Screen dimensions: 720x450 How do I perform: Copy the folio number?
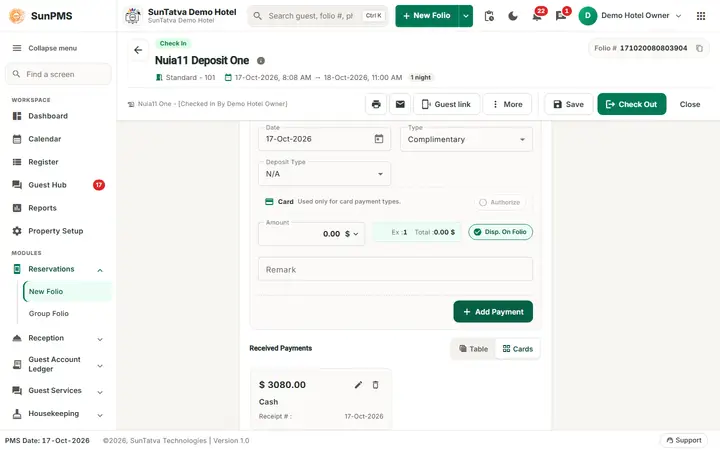[x=699, y=48]
